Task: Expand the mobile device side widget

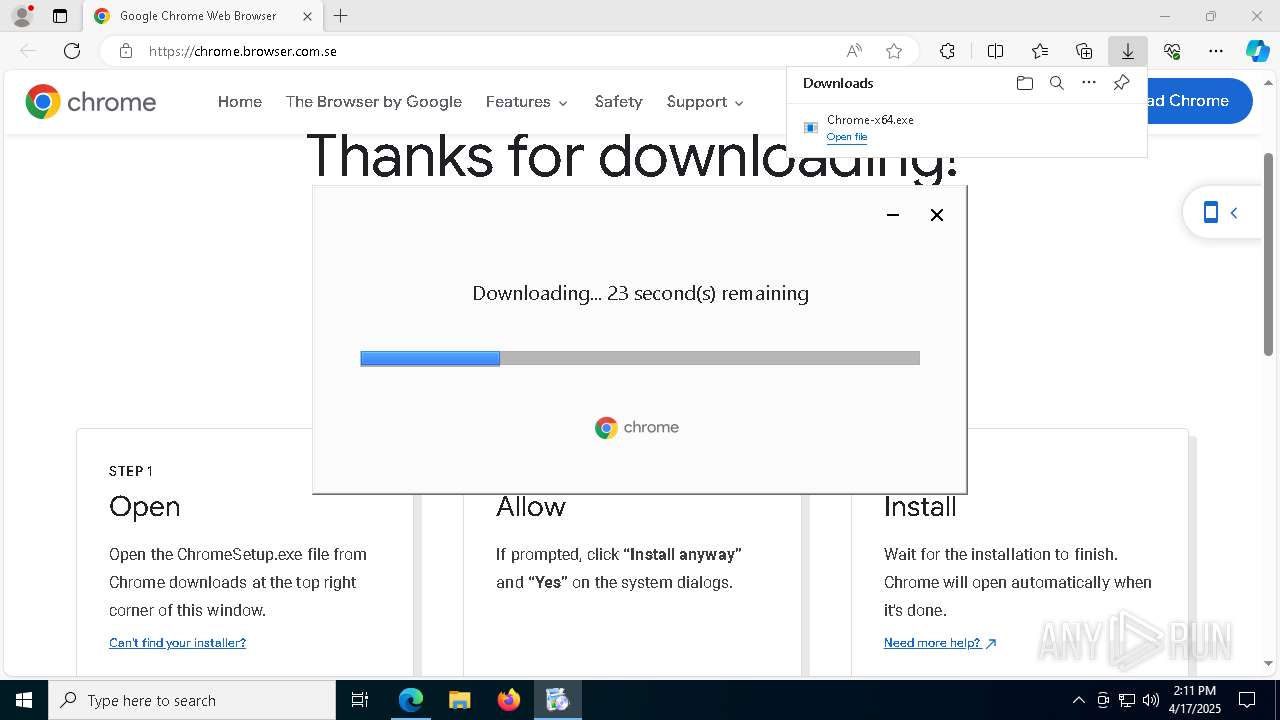Action: (1221, 213)
